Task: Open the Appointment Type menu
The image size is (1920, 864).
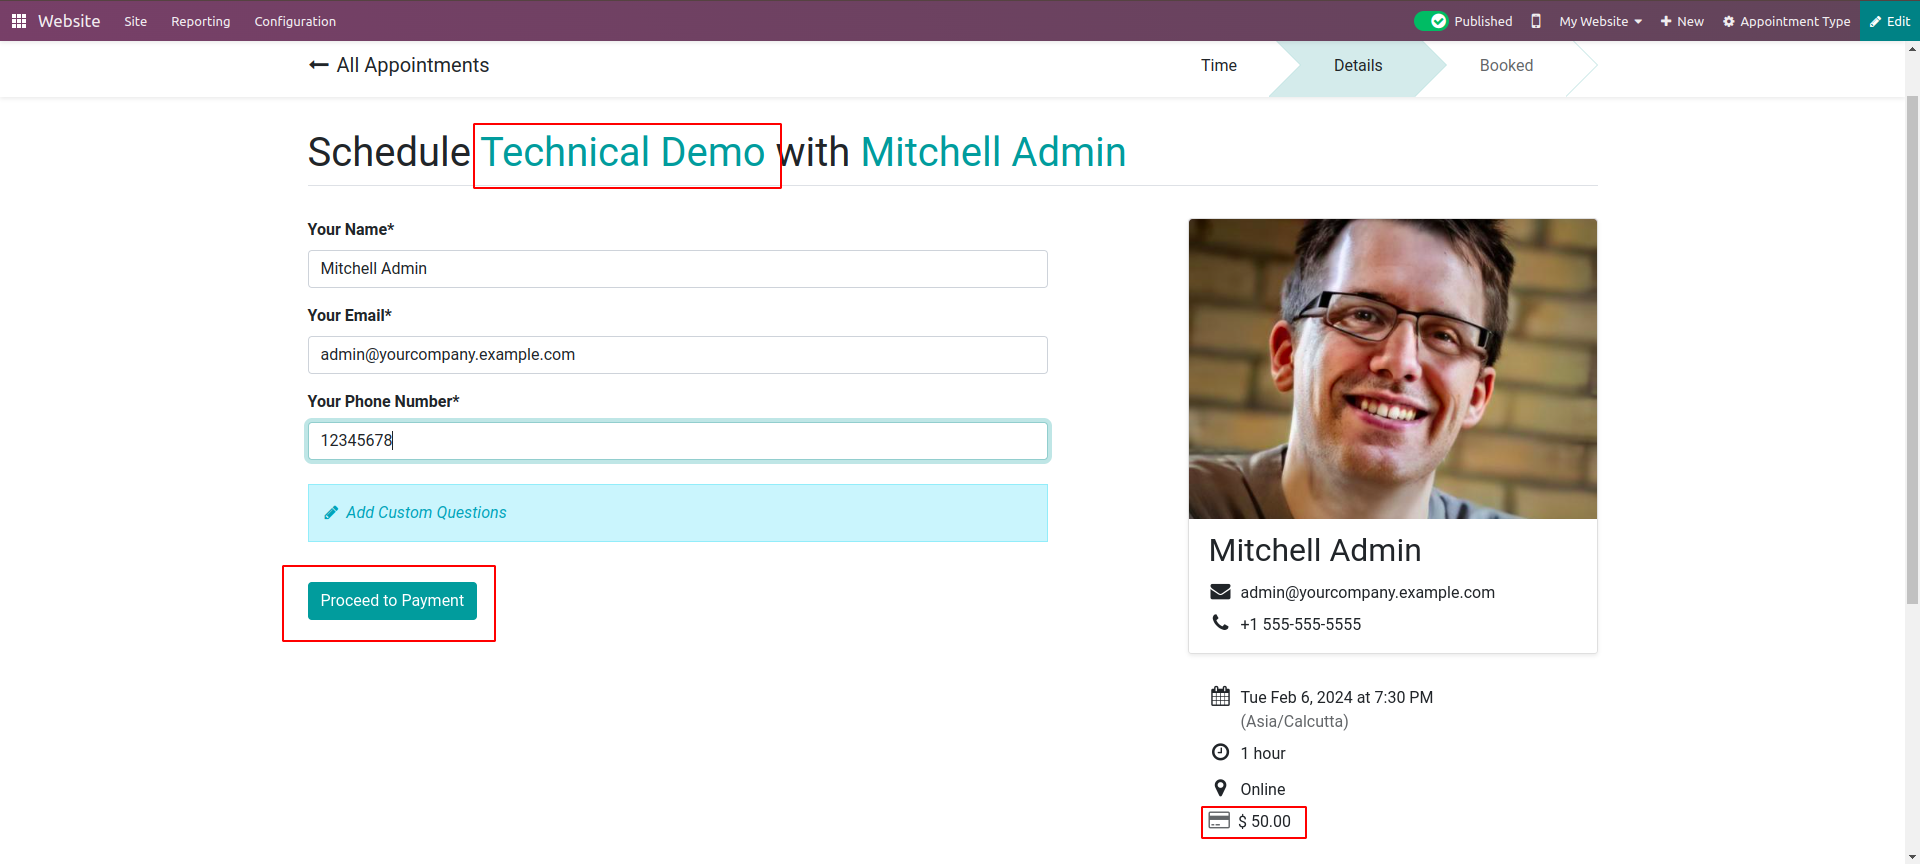Action: tap(1787, 21)
